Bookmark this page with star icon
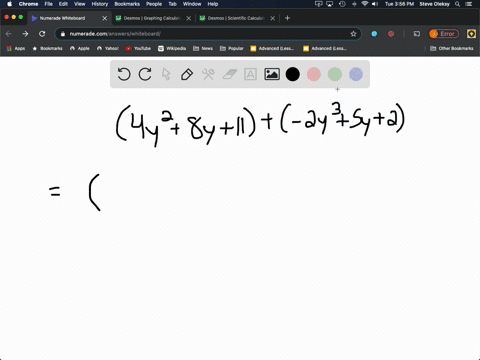Image resolution: width=480 pixels, height=360 pixels. pos(353,34)
